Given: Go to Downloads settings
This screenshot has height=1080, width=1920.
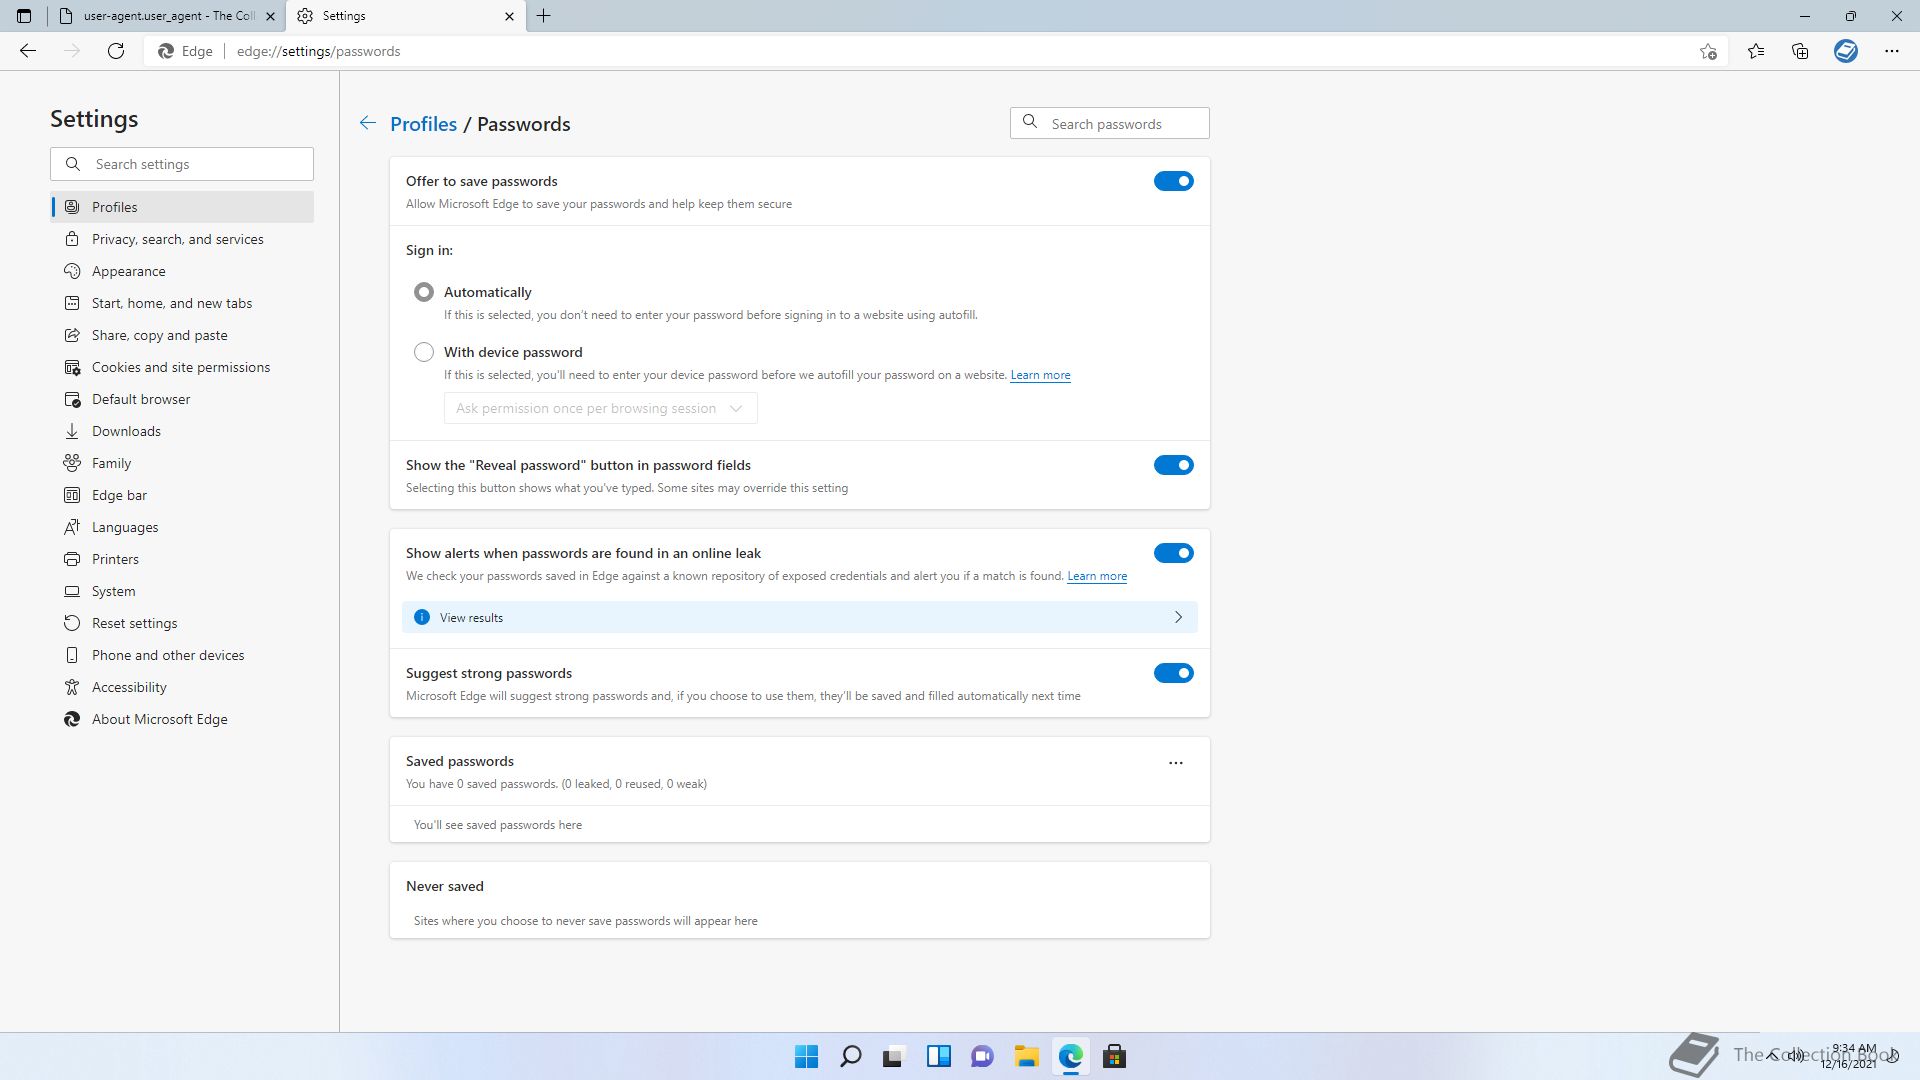Looking at the screenshot, I should (x=182, y=431).
